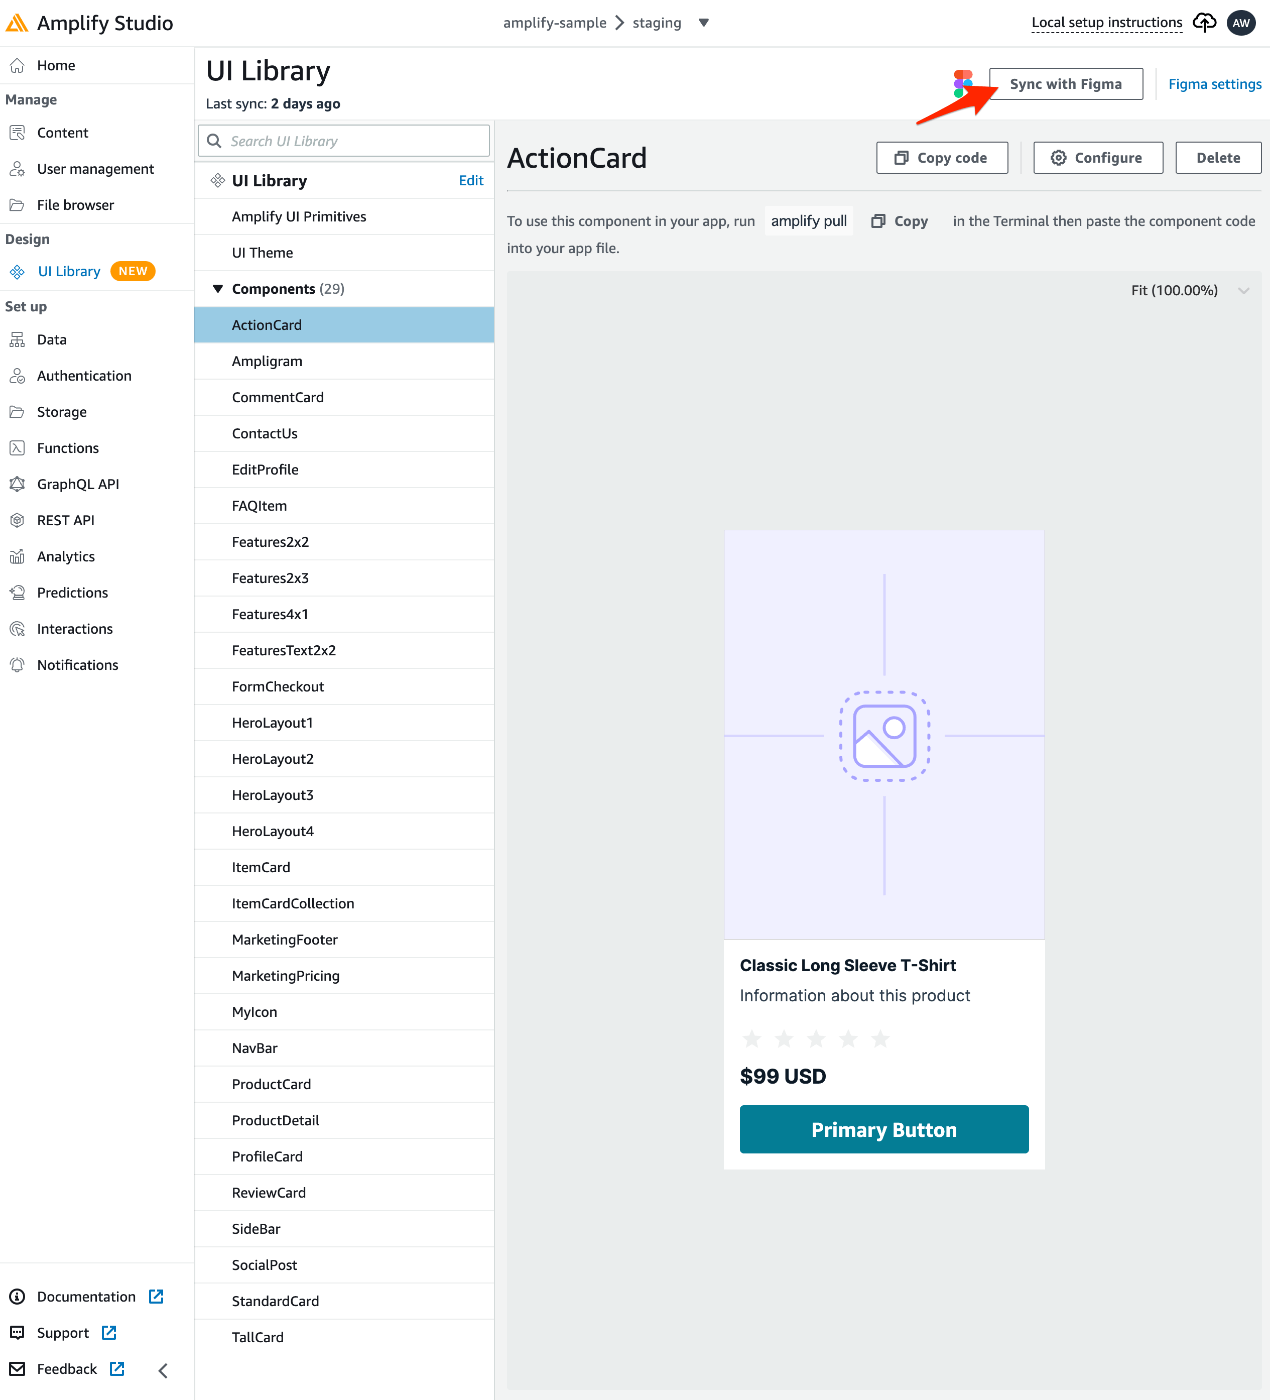Collapse the Components (29) tree

218,289
